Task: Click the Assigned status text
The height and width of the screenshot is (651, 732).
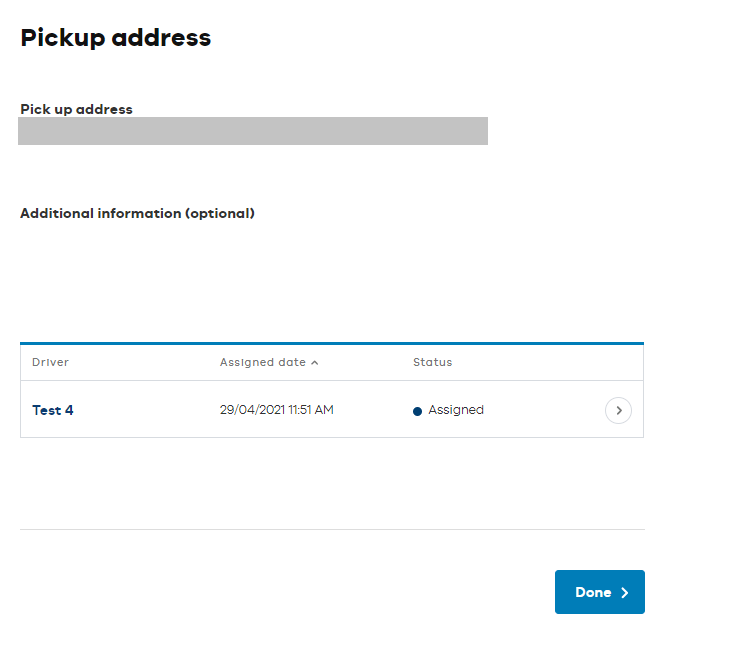Action: click(456, 410)
